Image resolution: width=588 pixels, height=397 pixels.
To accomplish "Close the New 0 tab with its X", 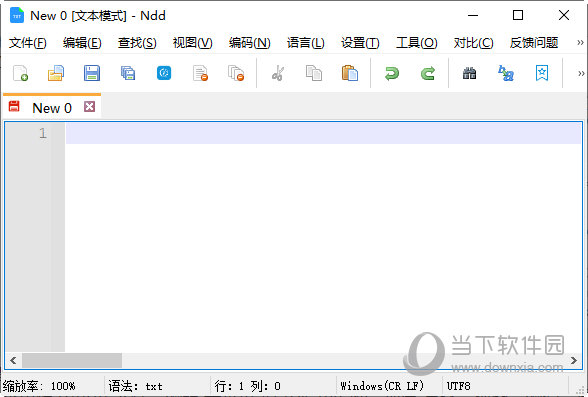I will click(89, 107).
